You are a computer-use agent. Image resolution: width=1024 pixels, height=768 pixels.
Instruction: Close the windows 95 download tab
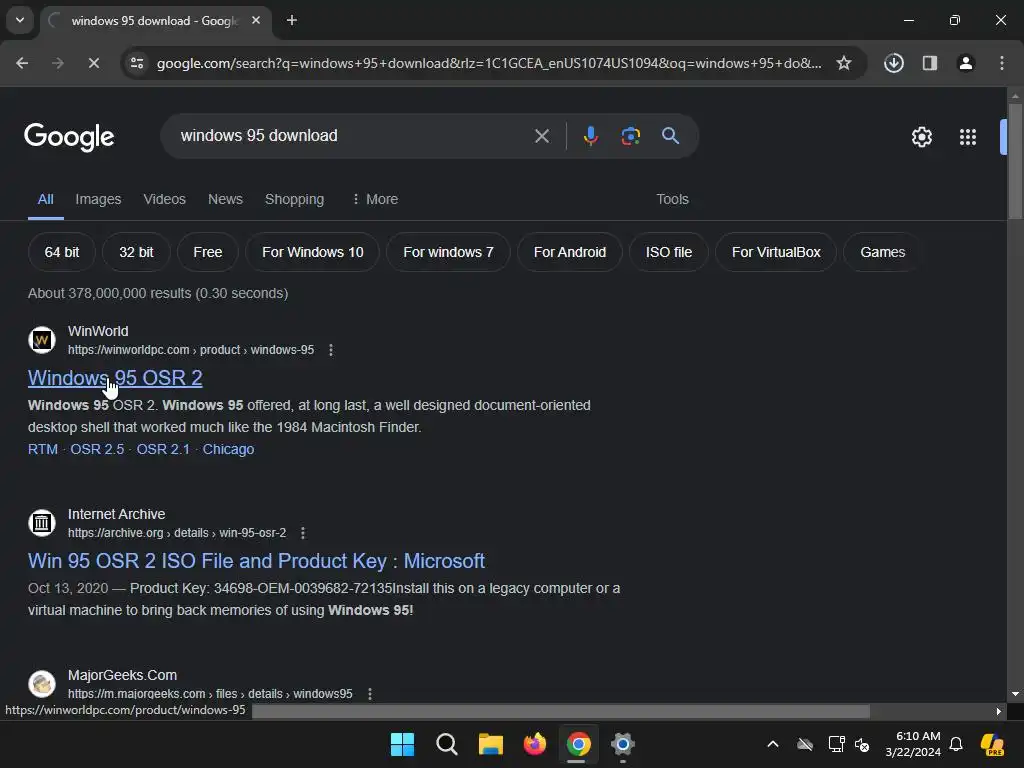coord(256,20)
